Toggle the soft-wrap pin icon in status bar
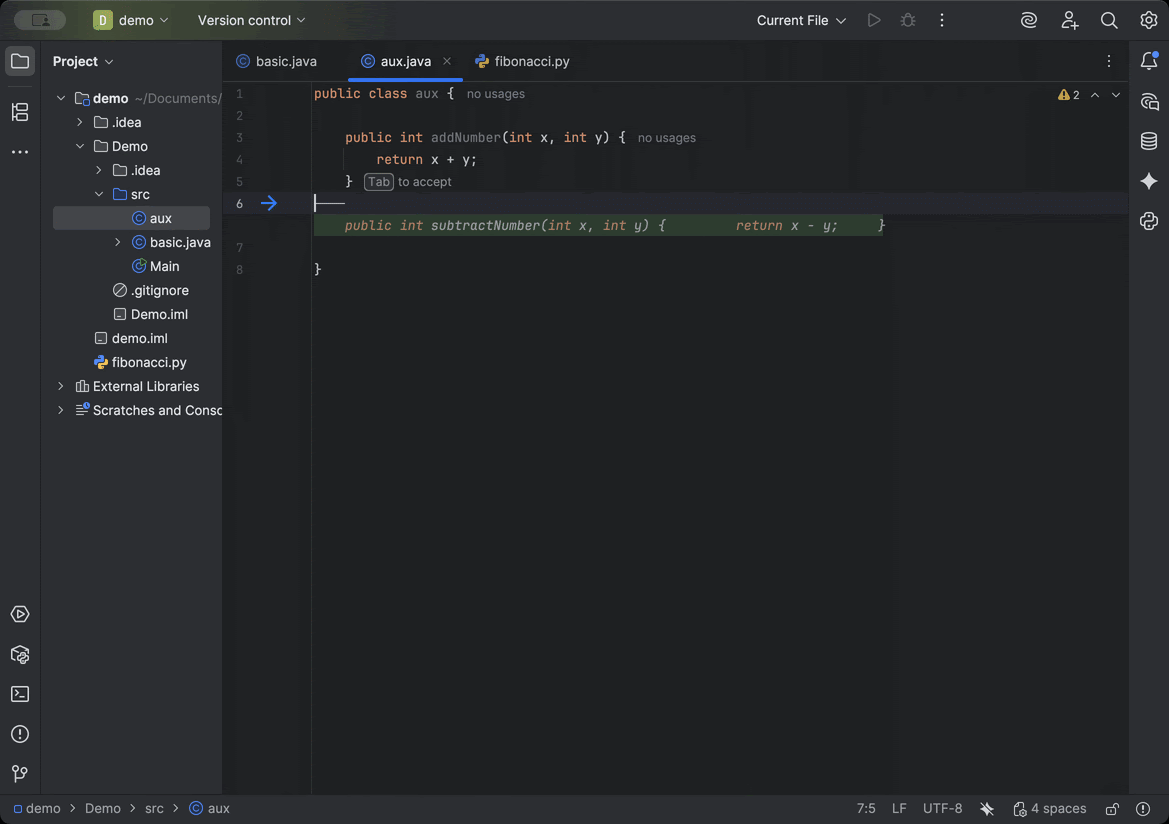 click(x=987, y=808)
